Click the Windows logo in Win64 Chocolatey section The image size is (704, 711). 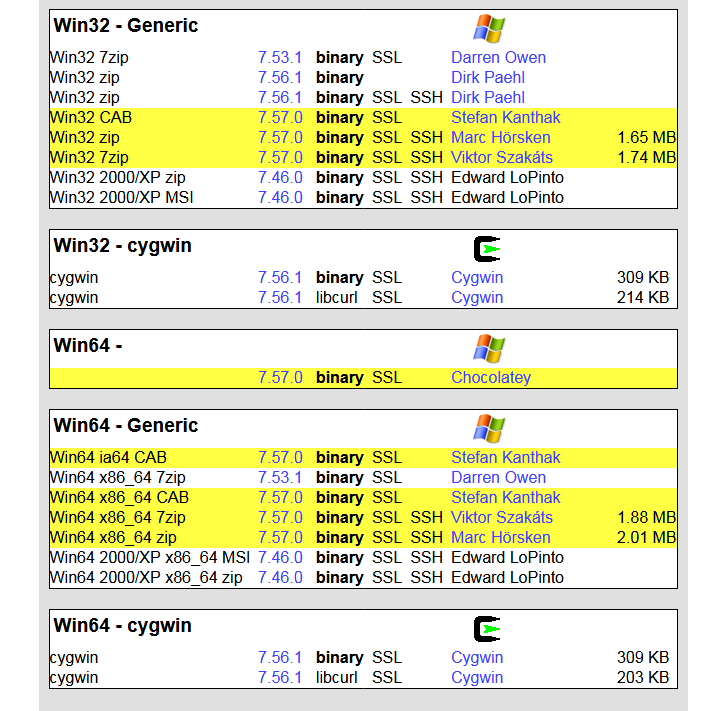489,349
